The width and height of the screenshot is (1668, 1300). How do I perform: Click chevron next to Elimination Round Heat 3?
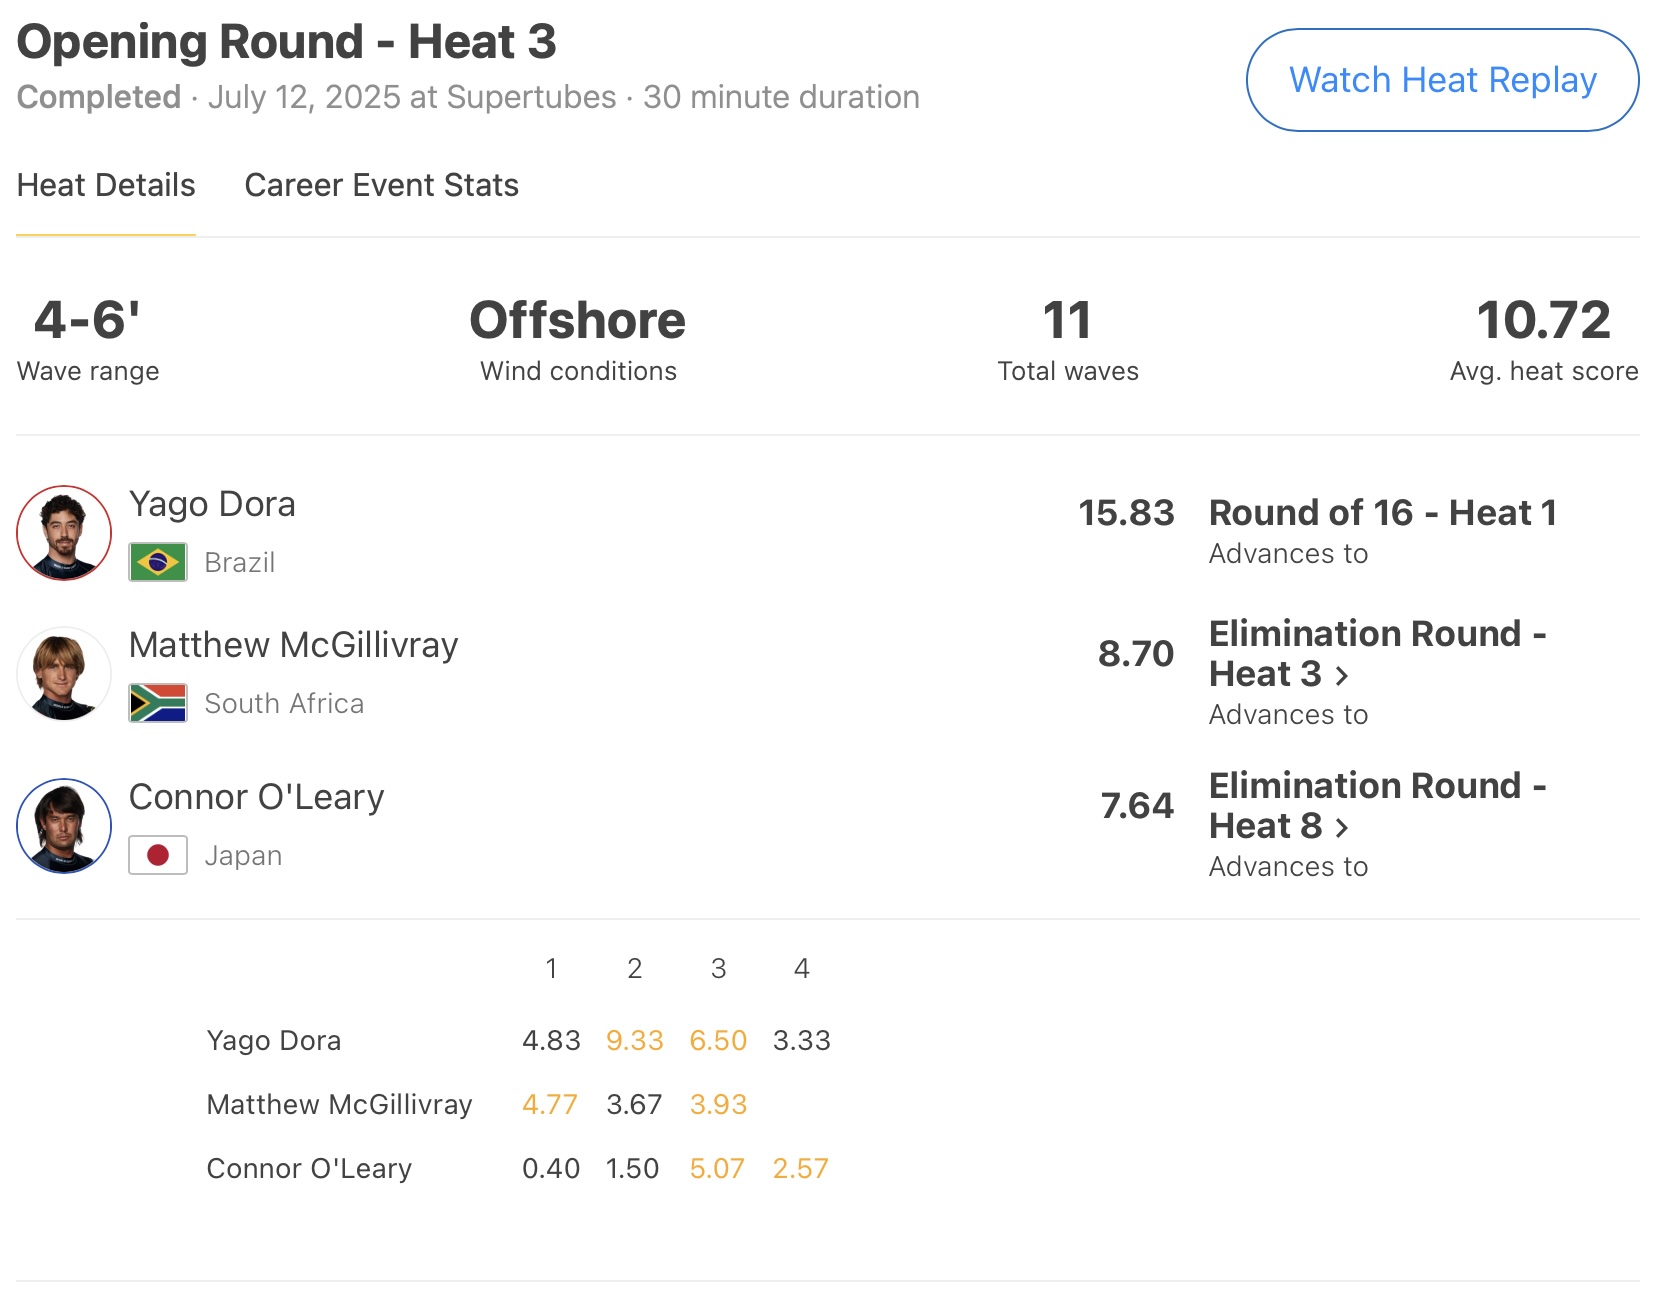coord(1342,677)
